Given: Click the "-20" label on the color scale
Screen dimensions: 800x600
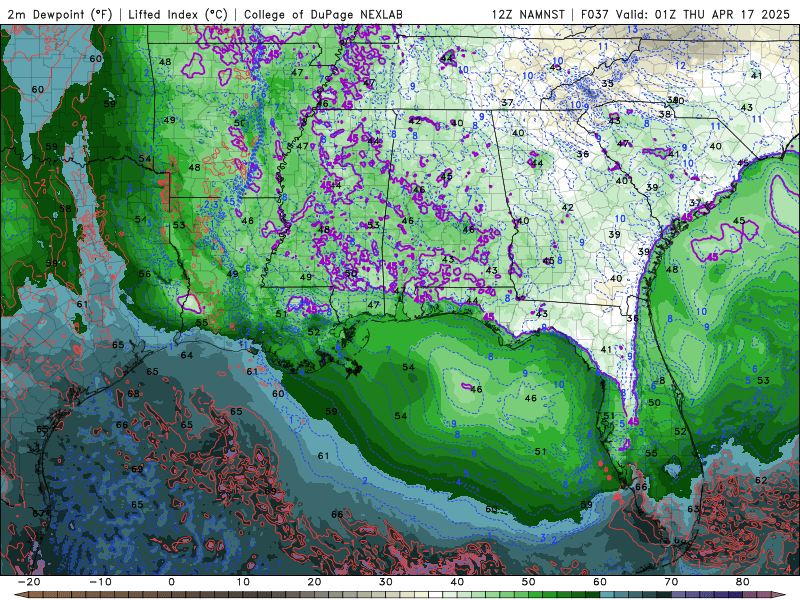Looking at the screenshot, I should (x=29, y=582).
